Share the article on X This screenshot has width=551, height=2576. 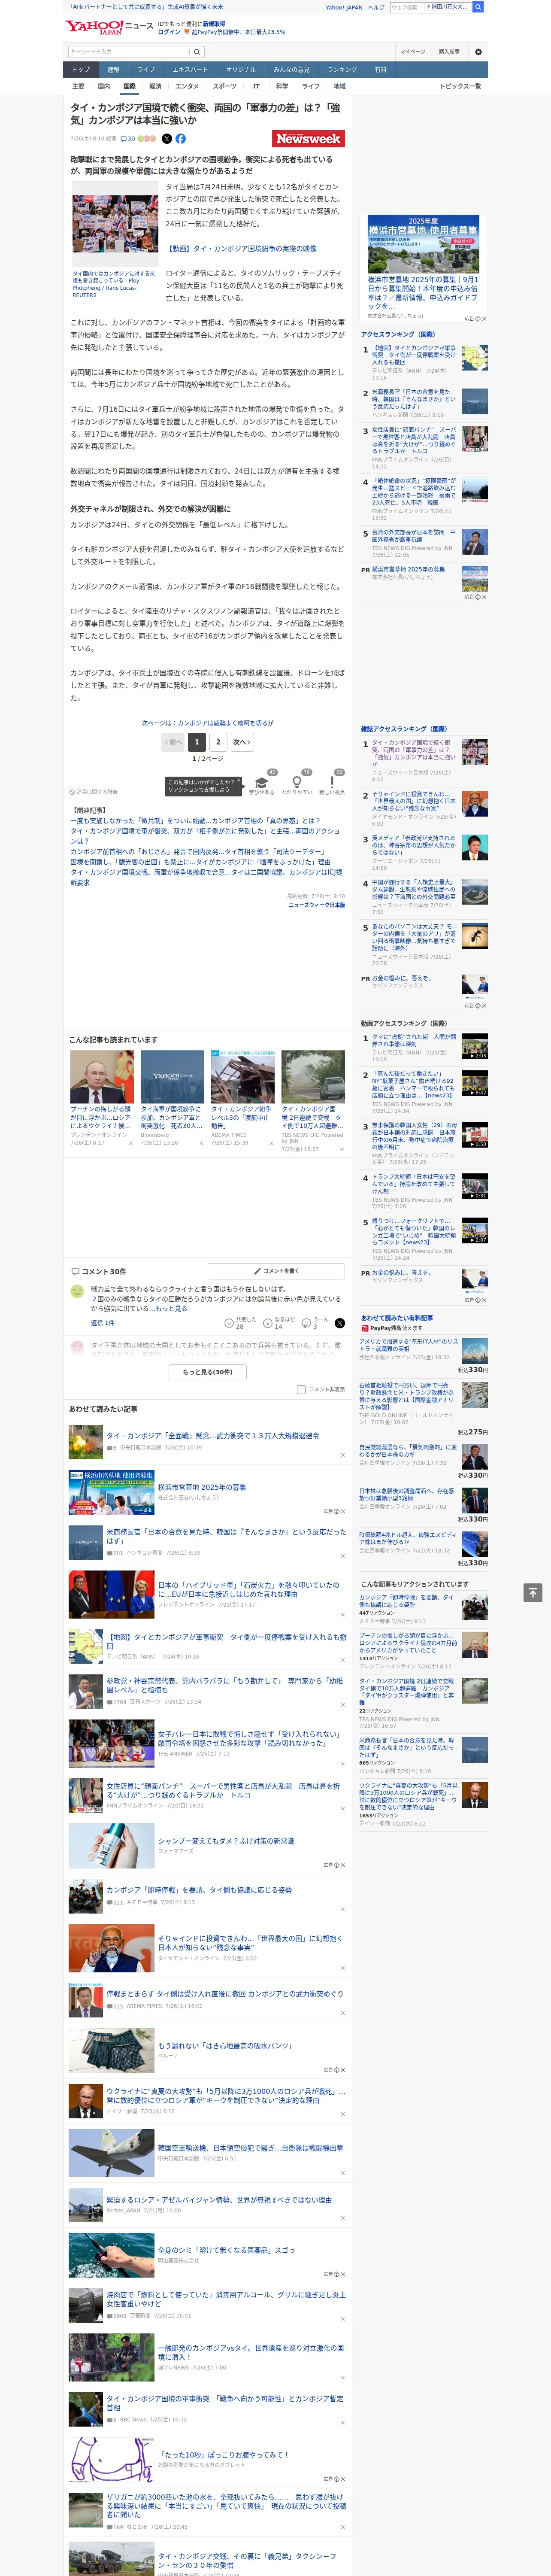coord(167,139)
